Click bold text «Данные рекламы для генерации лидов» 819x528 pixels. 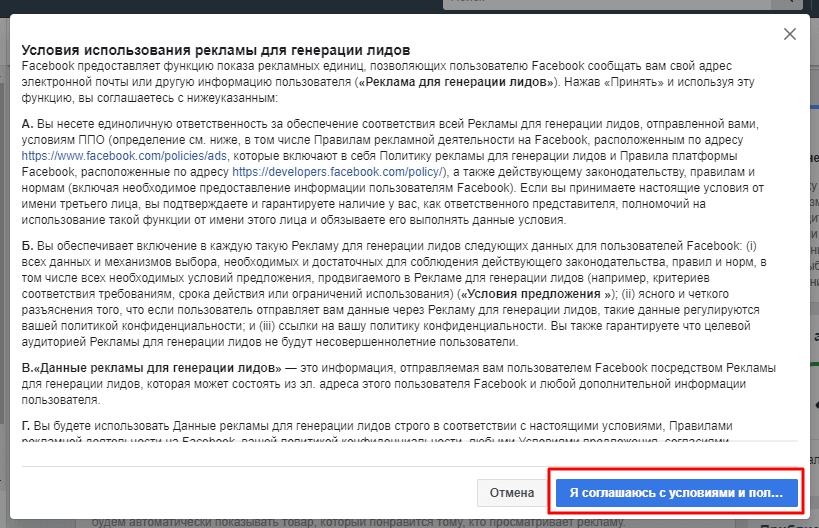point(157,368)
